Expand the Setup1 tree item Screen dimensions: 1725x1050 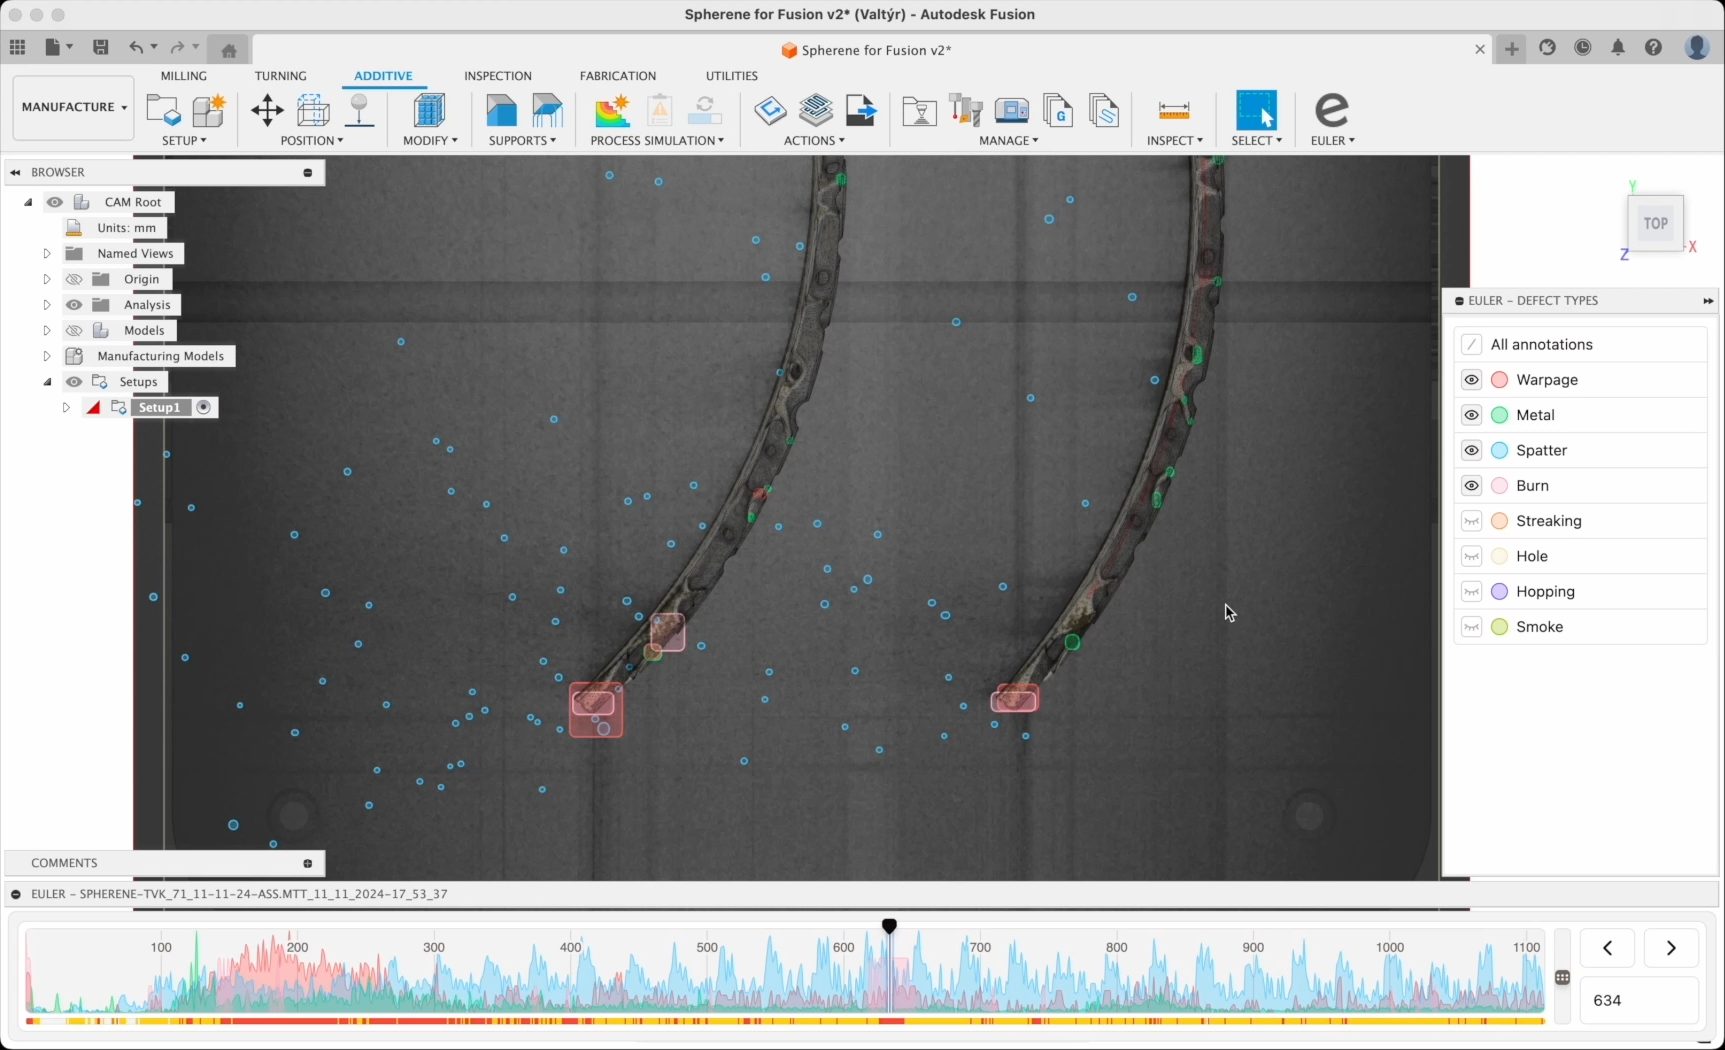click(x=66, y=408)
